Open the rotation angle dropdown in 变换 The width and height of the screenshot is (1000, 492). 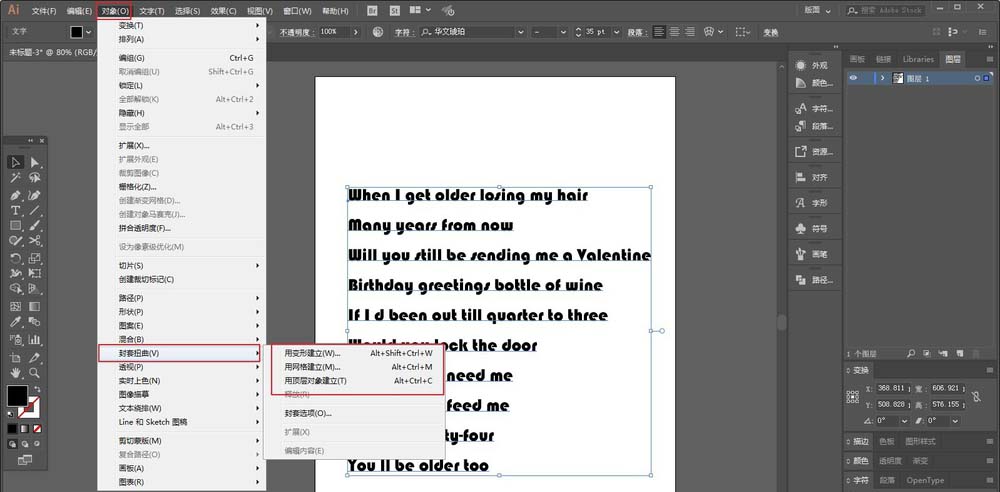click(902, 421)
